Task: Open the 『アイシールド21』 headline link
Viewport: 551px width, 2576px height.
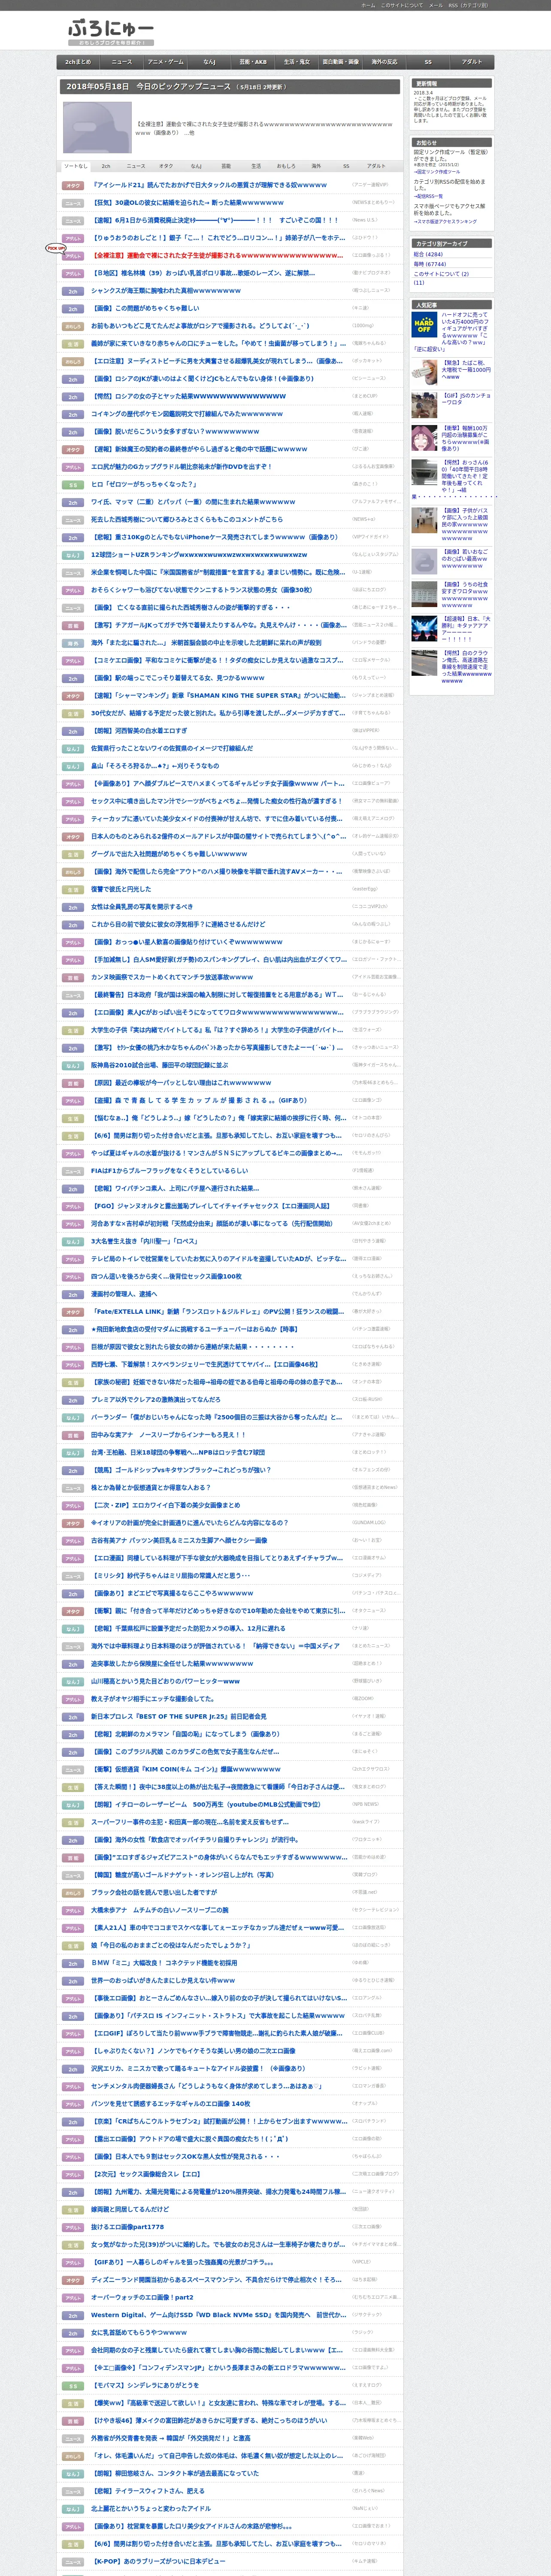Action: (209, 185)
